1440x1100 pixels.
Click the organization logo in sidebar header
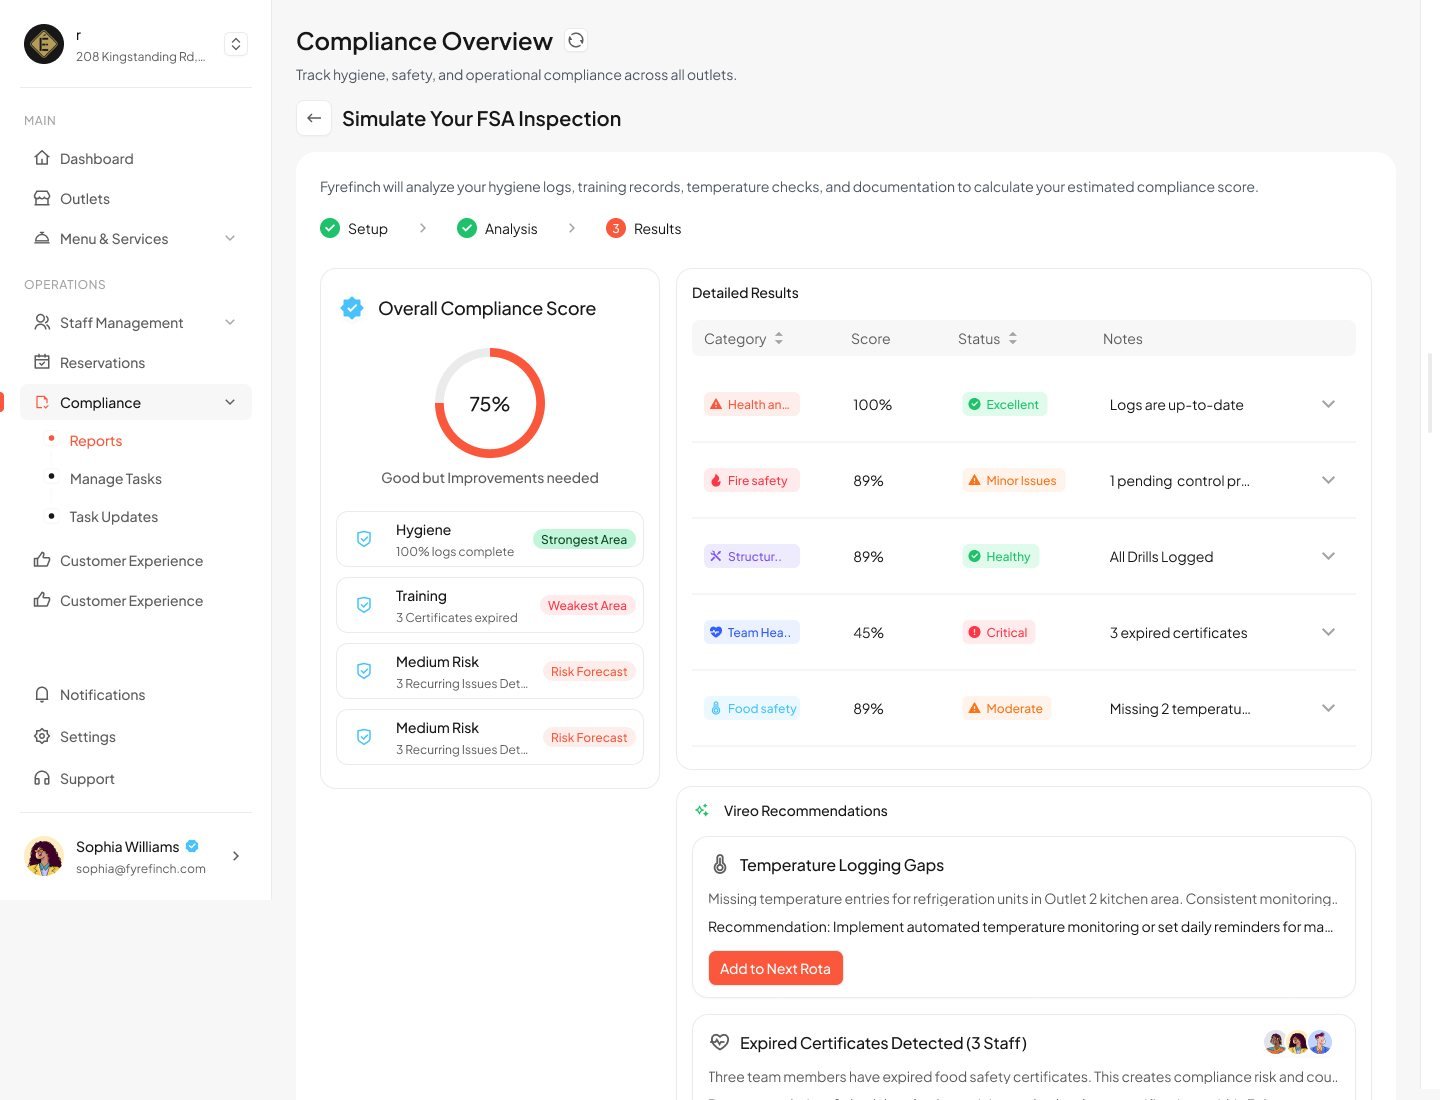pos(44,44)
